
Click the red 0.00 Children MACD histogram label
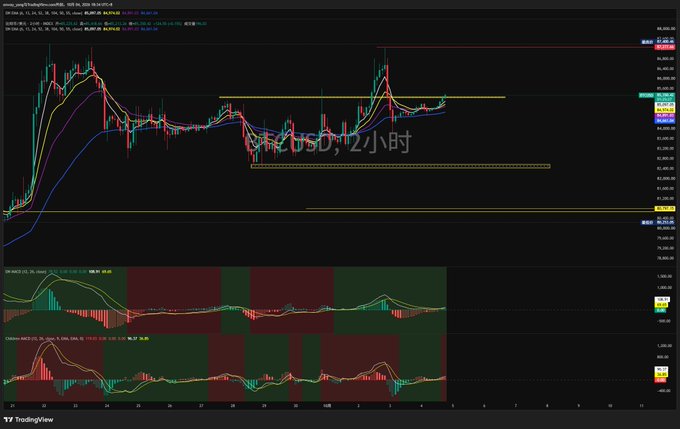click(x=660, y=380)
